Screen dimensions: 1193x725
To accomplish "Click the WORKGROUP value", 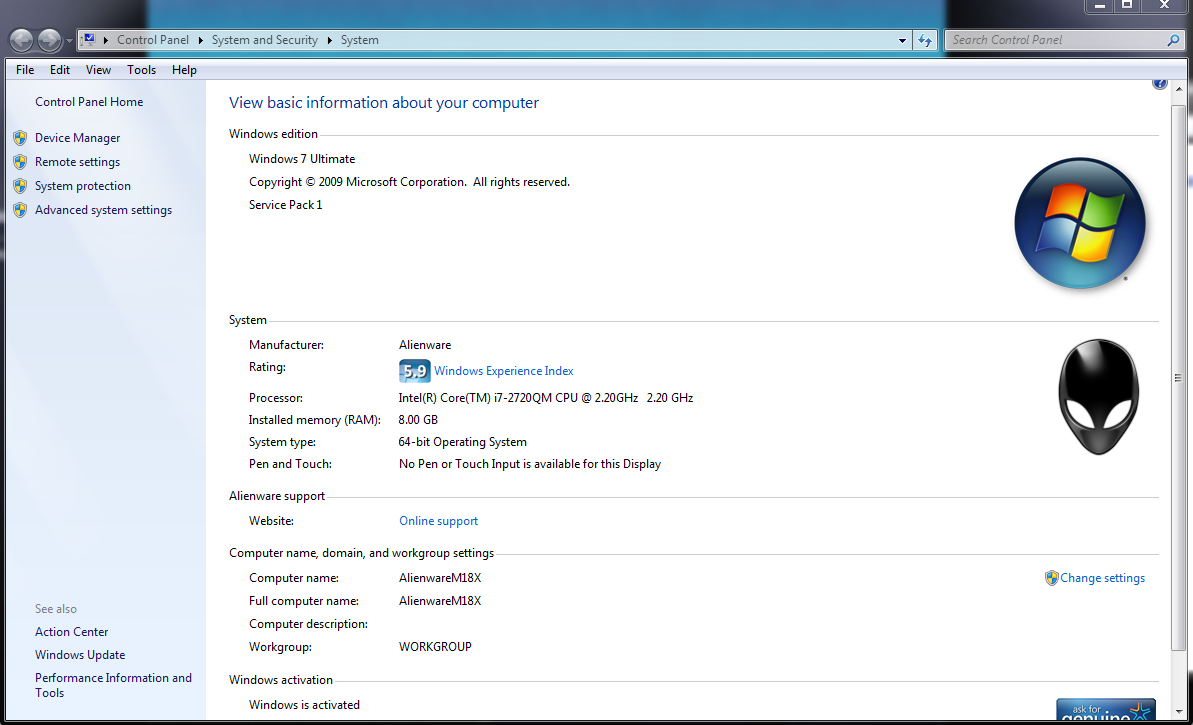I will pos(435,647).
